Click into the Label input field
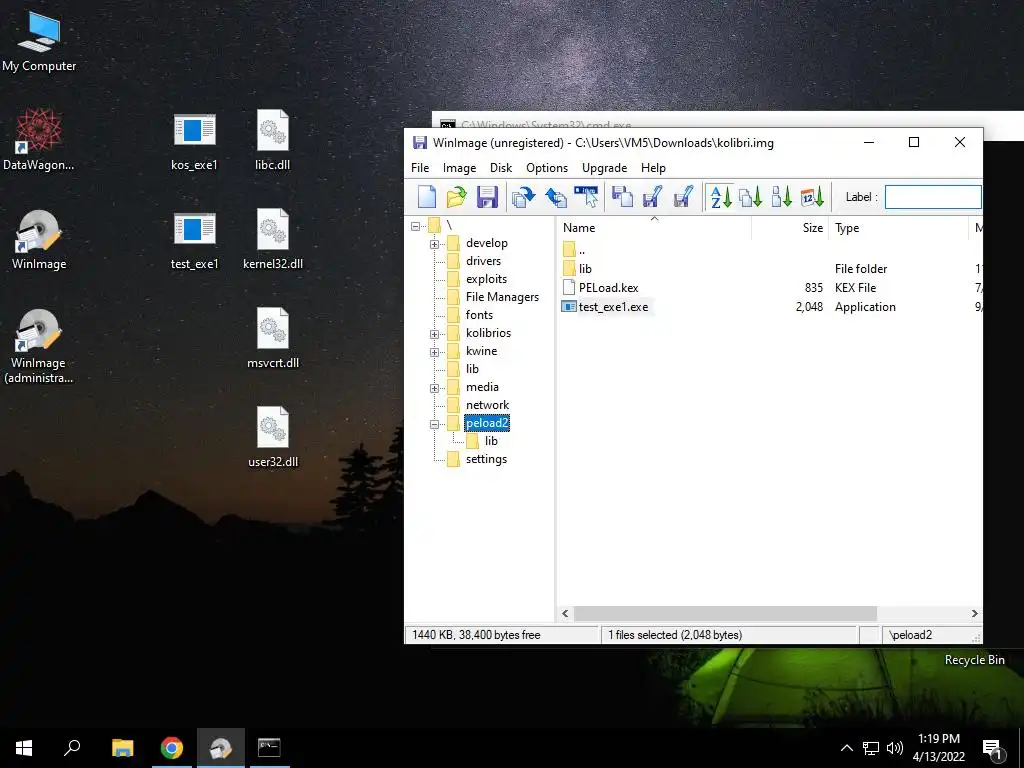This screenshot has height=768, width=1024. pyautogui.click(x=933, y=197)
